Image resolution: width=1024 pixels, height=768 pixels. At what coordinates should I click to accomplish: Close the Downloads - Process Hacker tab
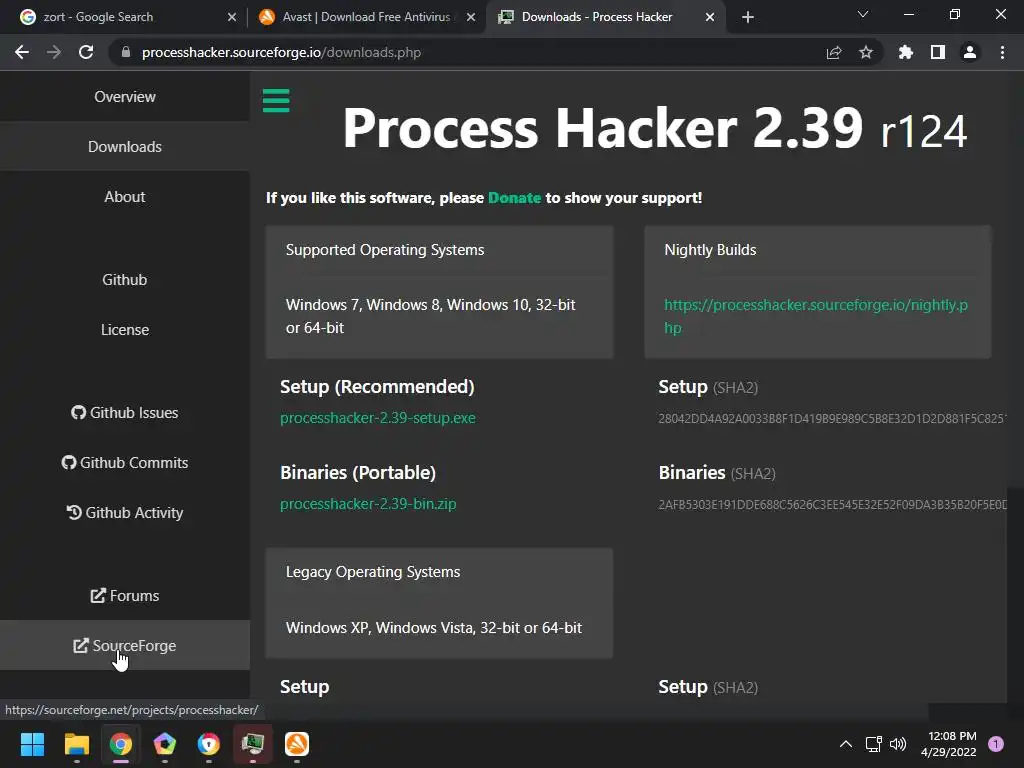click(x=710, y=17)
